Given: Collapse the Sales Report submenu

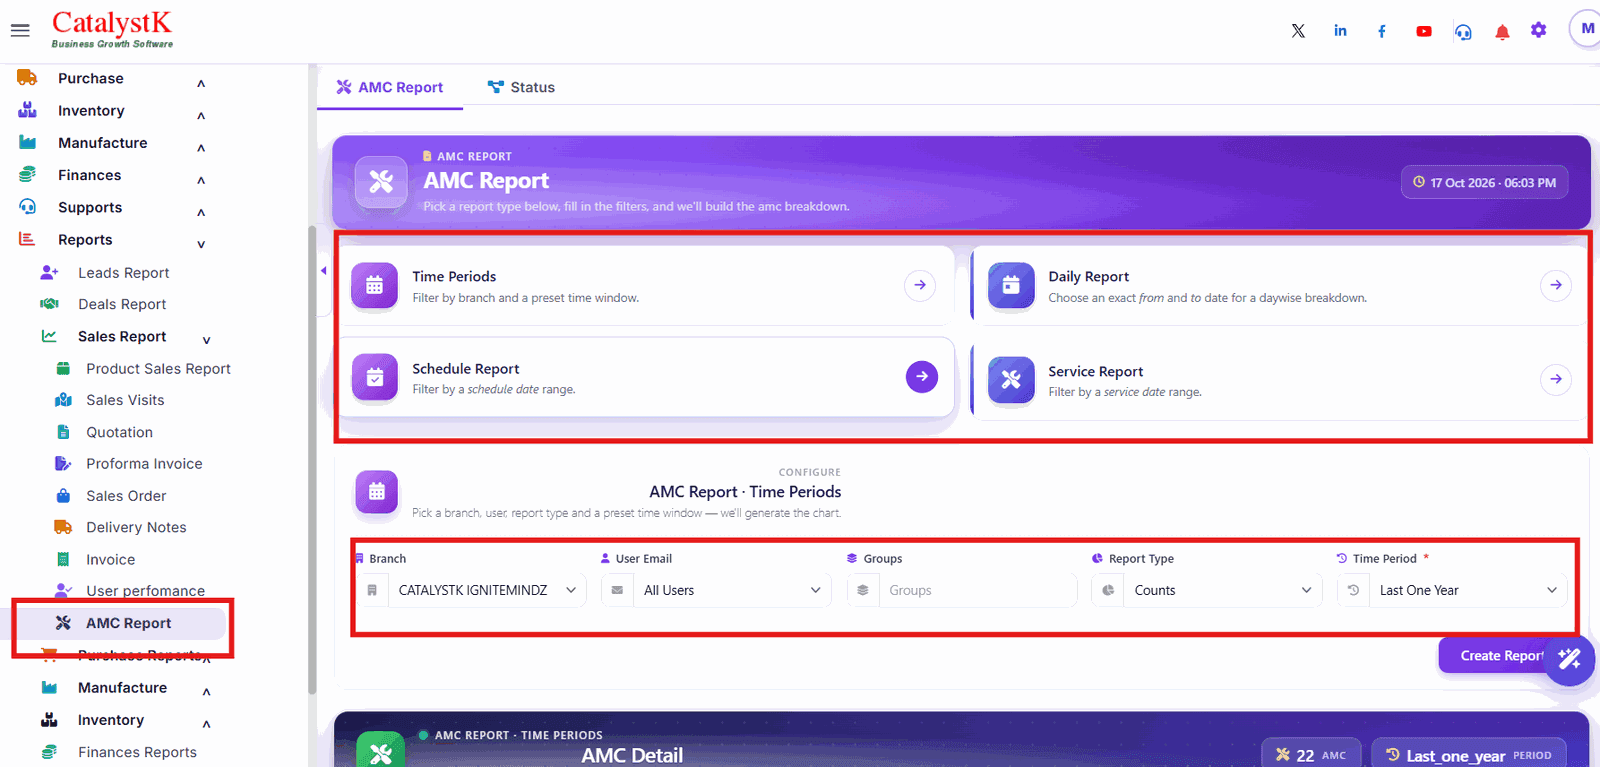Looking at the screenshot, I should tap(125, 337).
